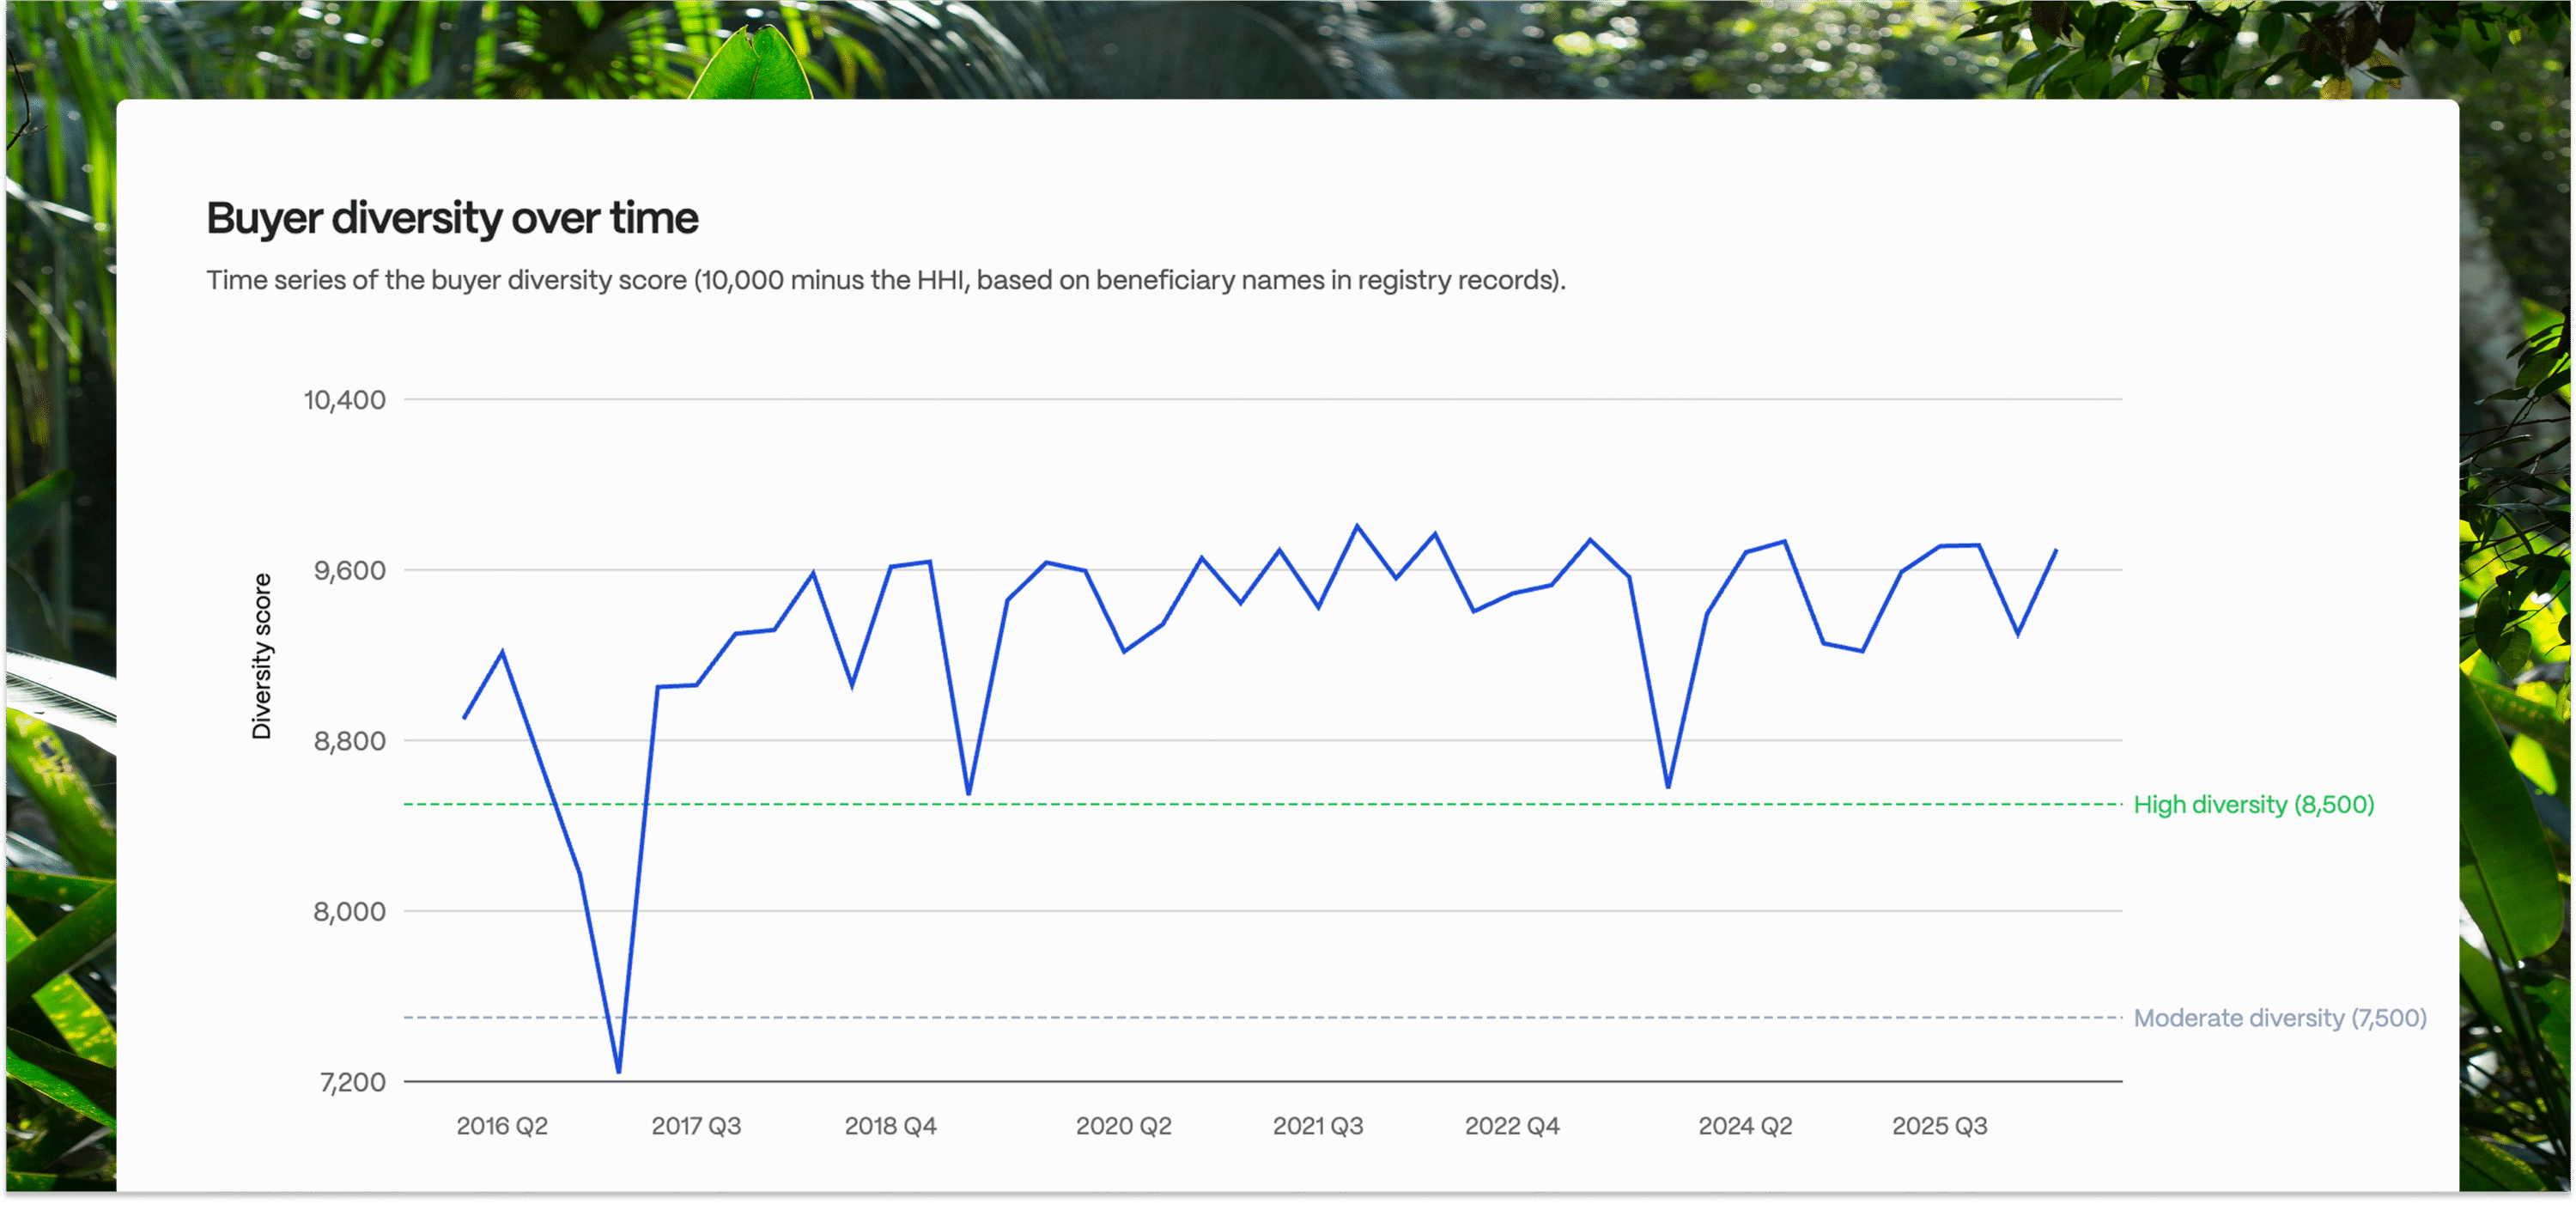Click the 2025 Q3 axis label
This screenshot has width=2576, height=1222.
coord(1939,1126)
